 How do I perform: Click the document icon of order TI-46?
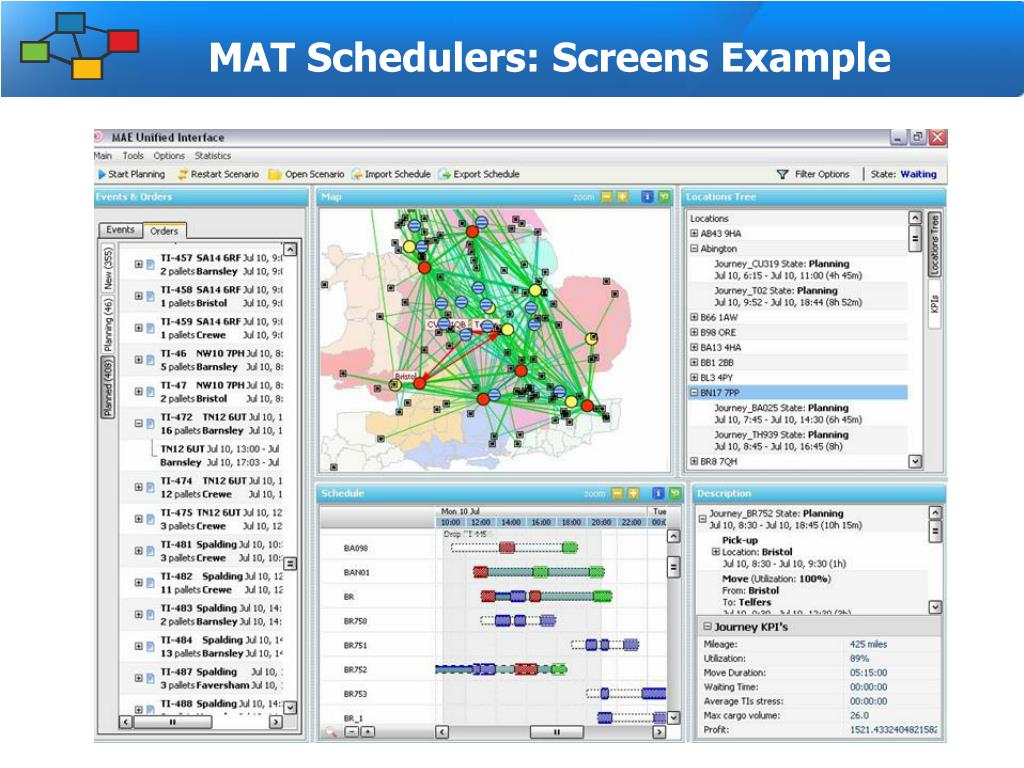(x=150, y=360)
